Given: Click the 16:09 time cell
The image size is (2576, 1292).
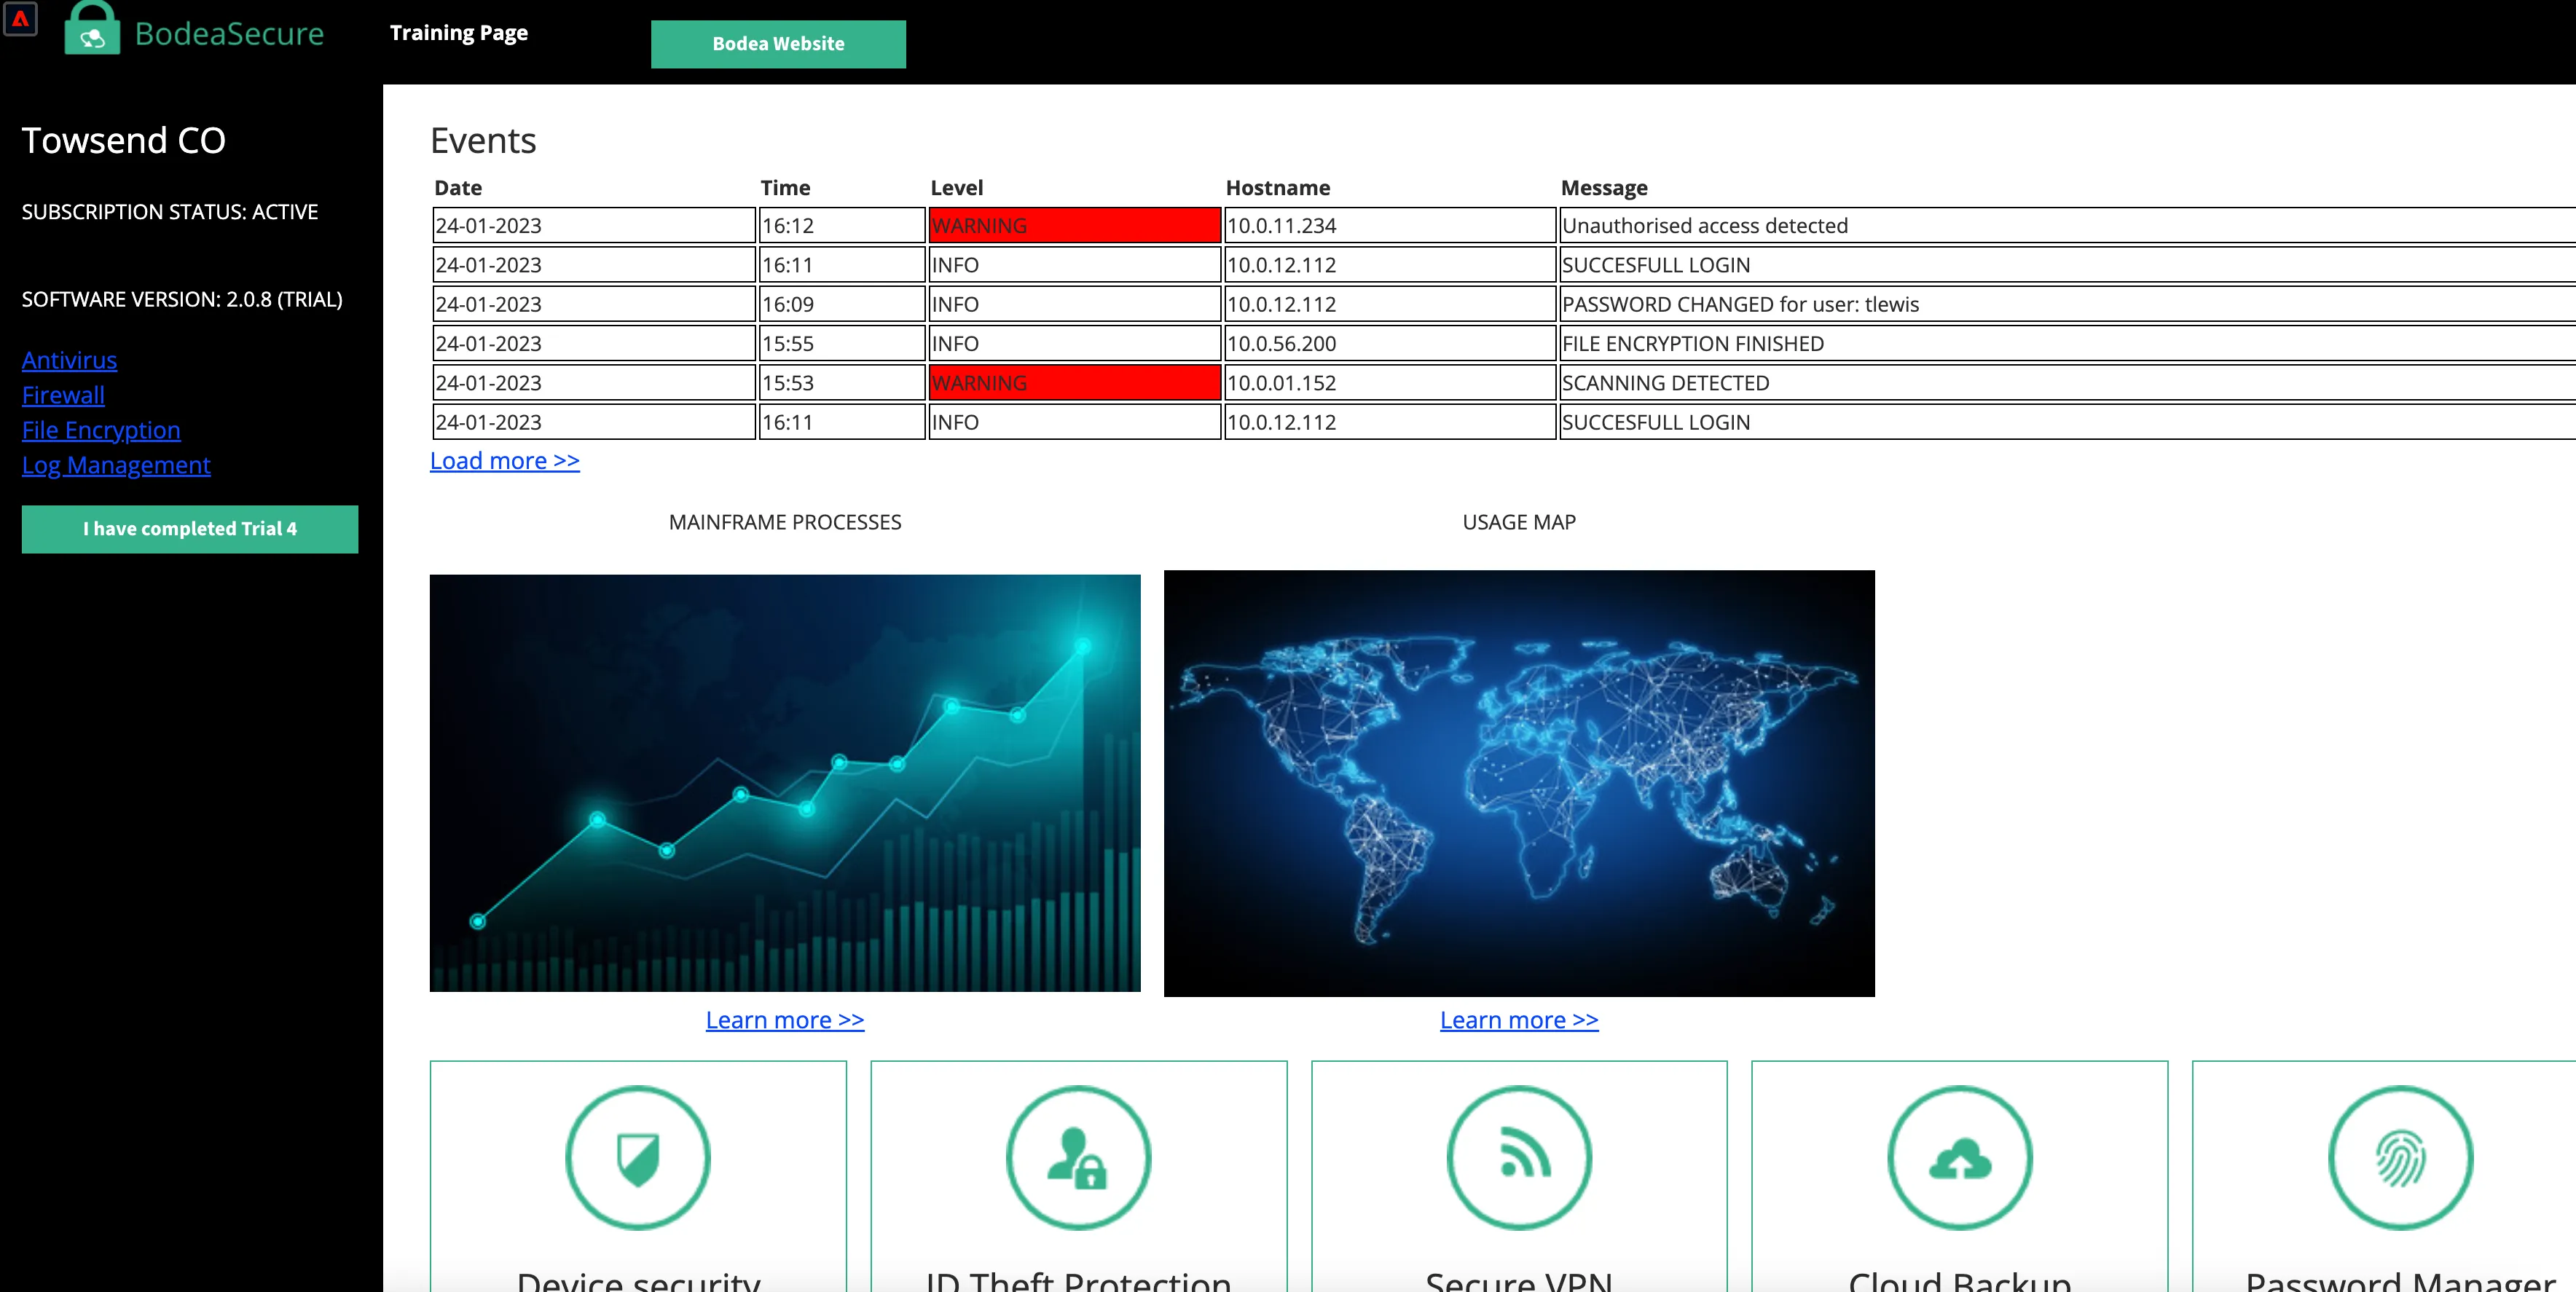Looking at the screenshot, I should tap(842, 304).
